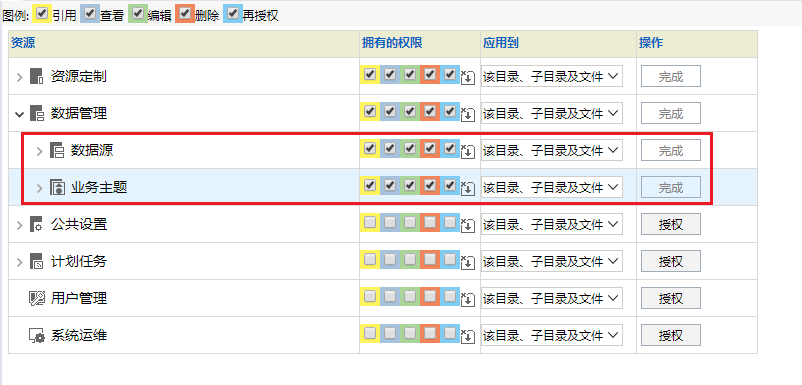Click clear-permissions icon in 资源定制 row
802x385 pixels.
(468, 77)
